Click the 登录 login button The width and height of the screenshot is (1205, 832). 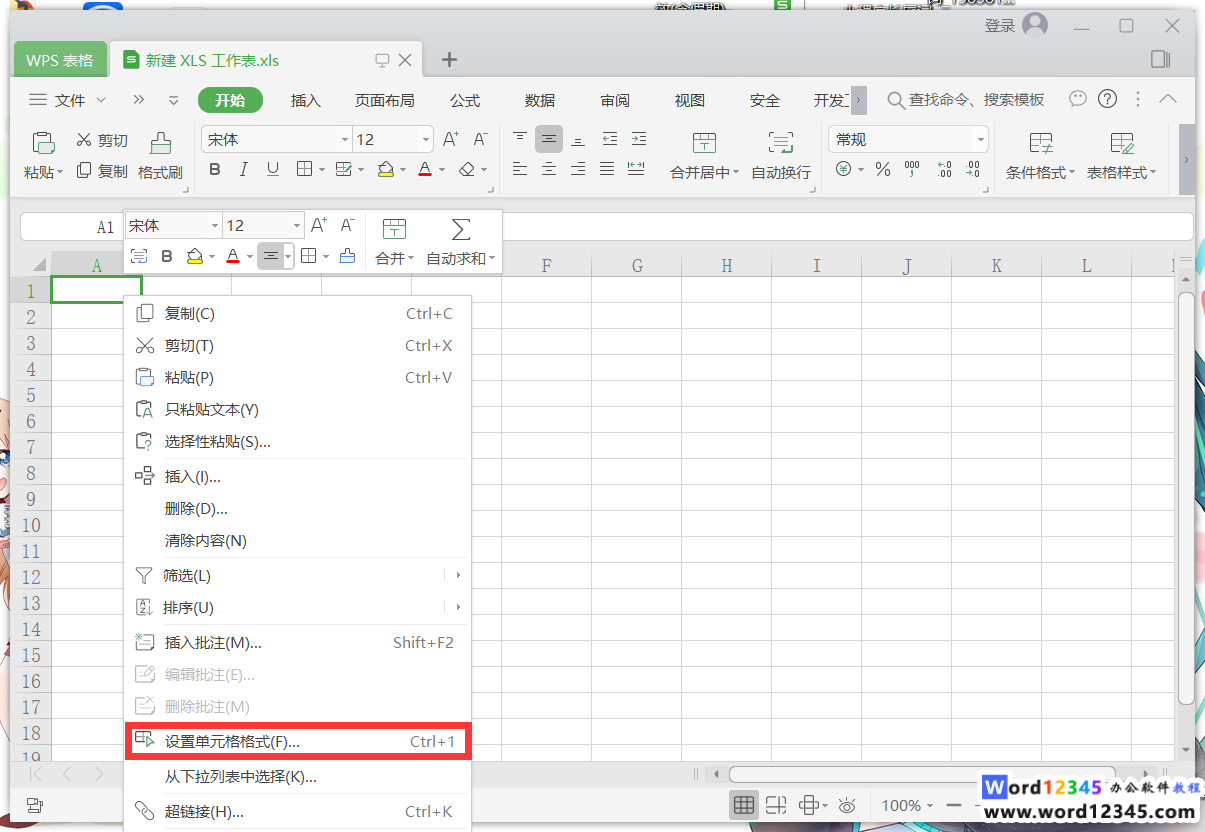click(x=1000, y=26)
